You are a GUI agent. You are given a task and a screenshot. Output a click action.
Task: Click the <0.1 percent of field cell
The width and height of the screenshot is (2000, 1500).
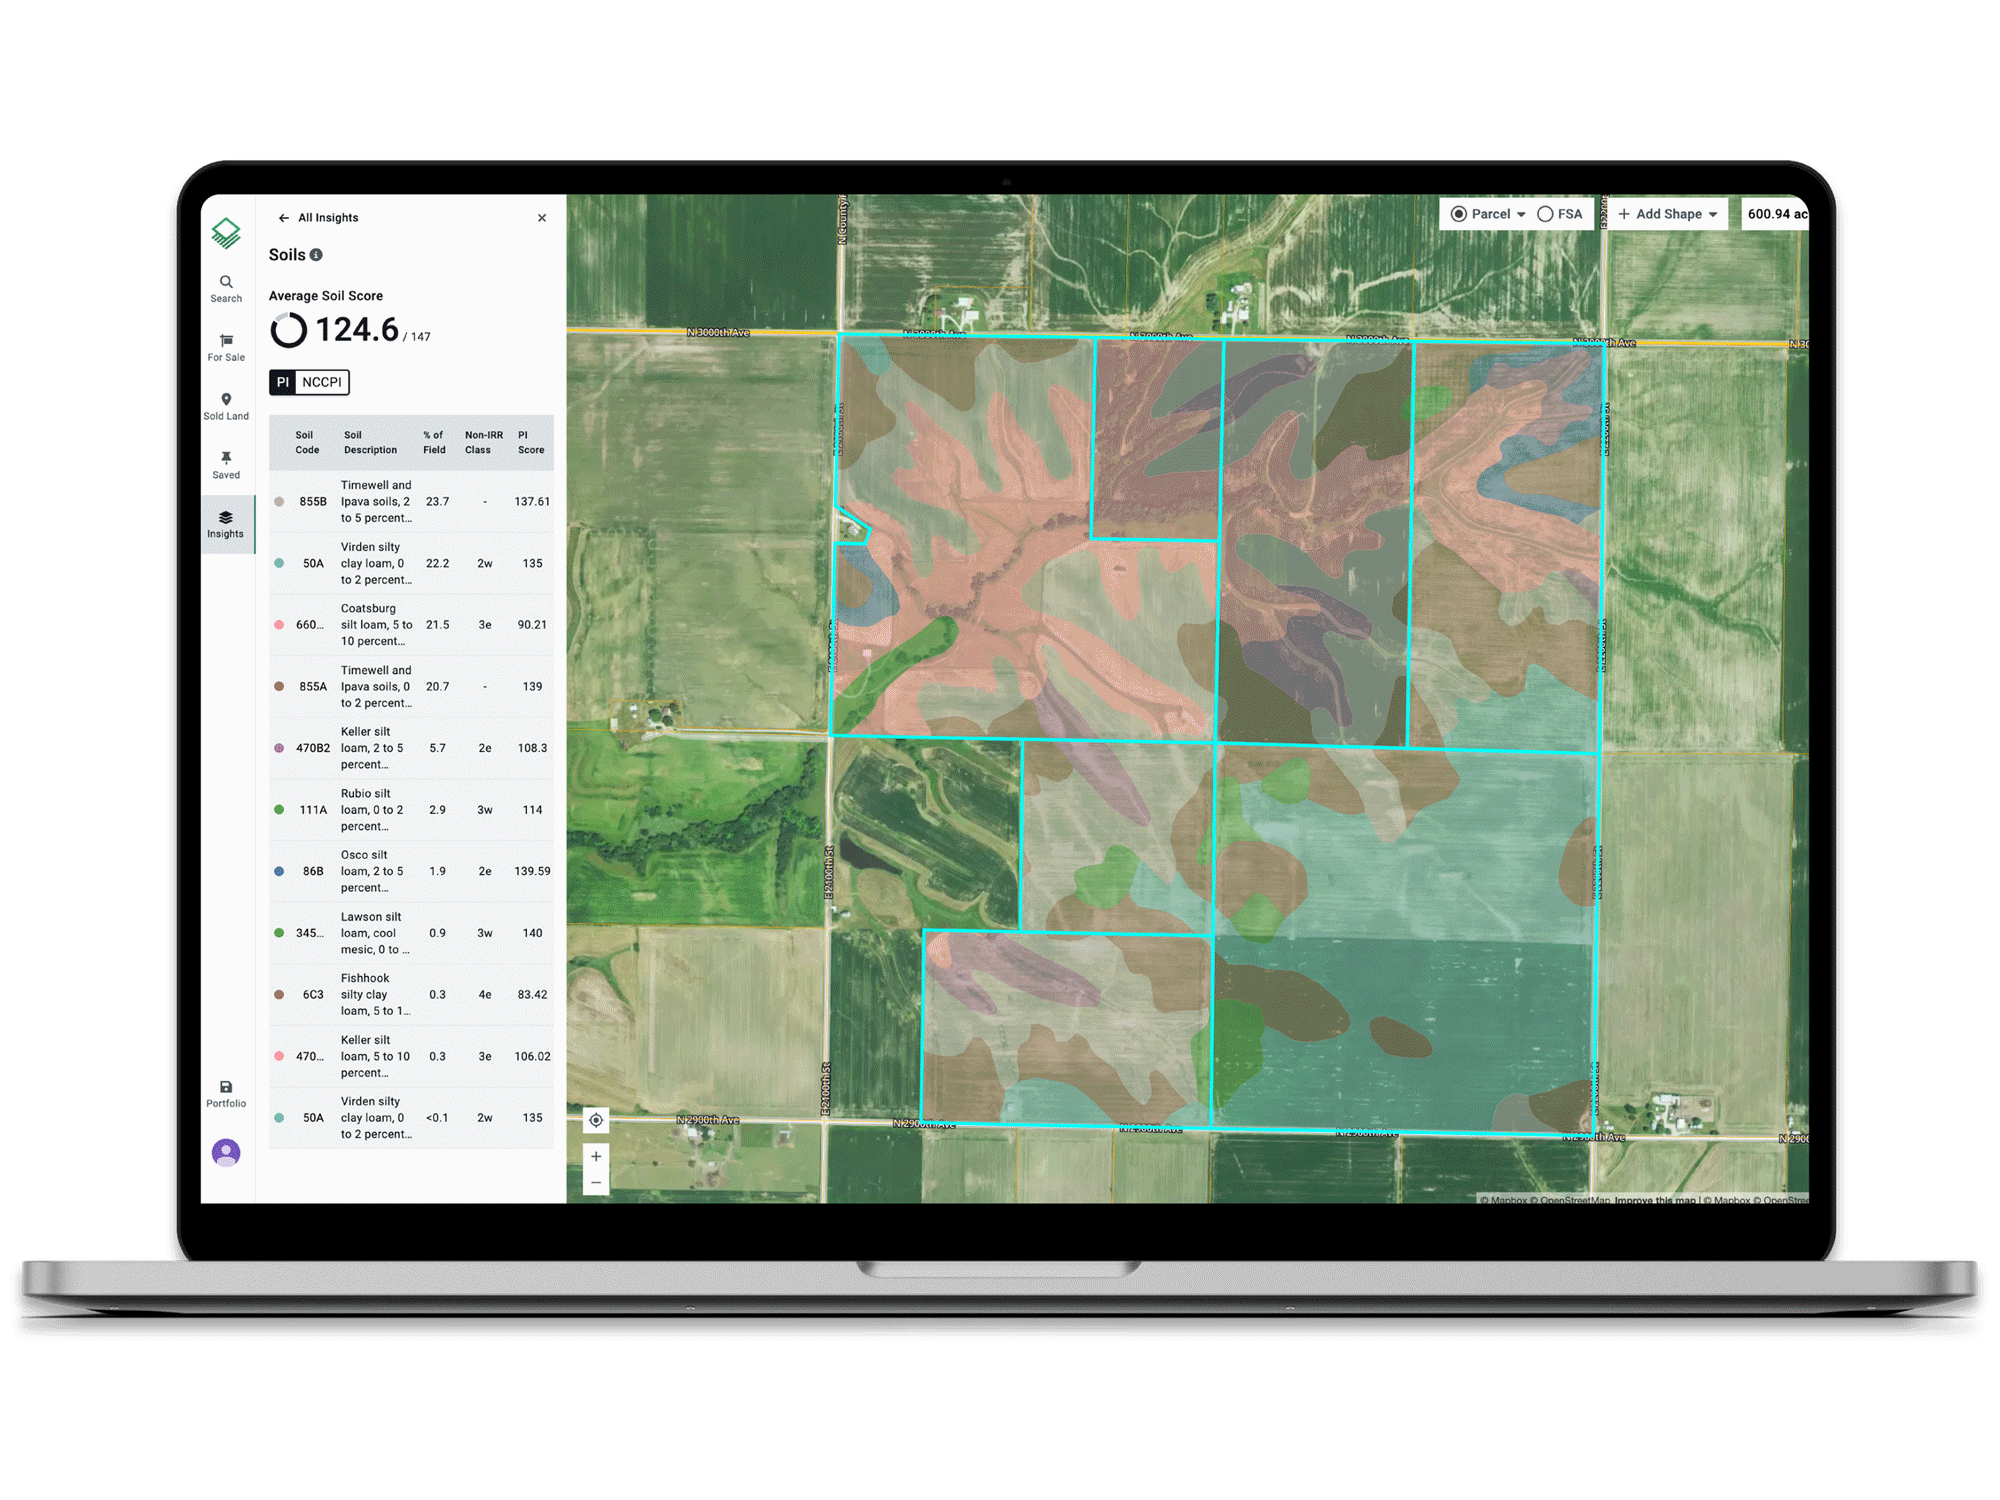coord(437,1118)
